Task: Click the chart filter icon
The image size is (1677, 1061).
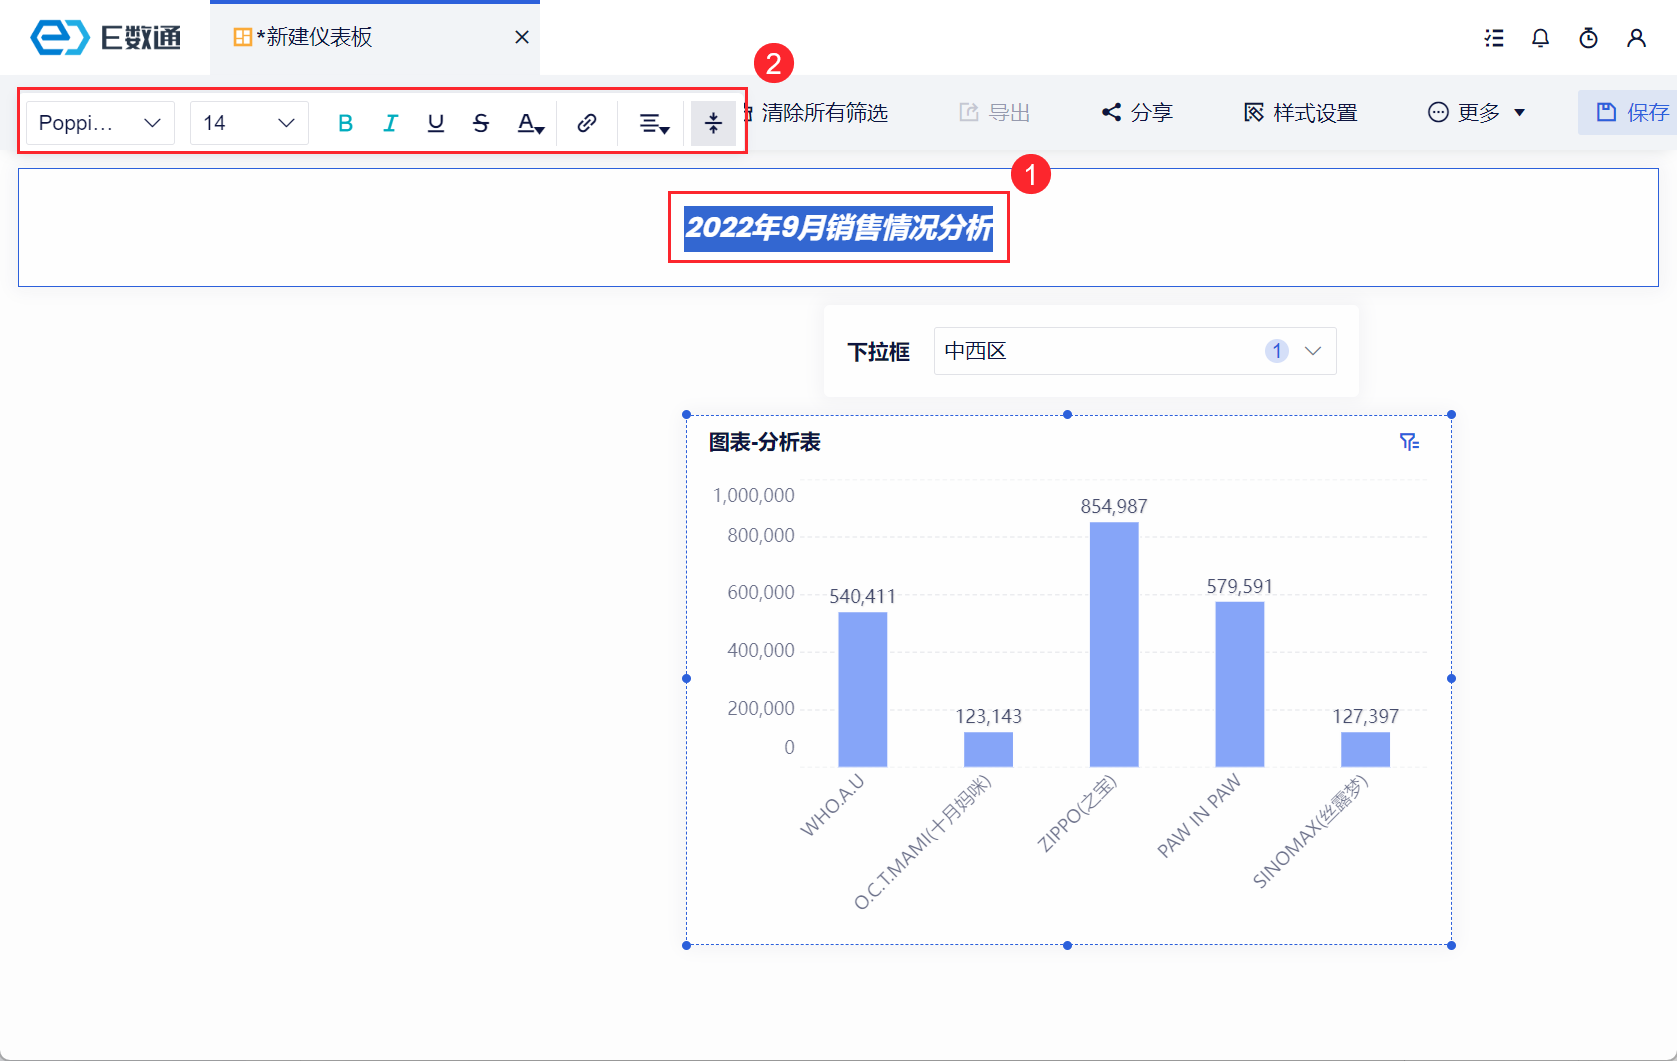Action: point(1409,442)
